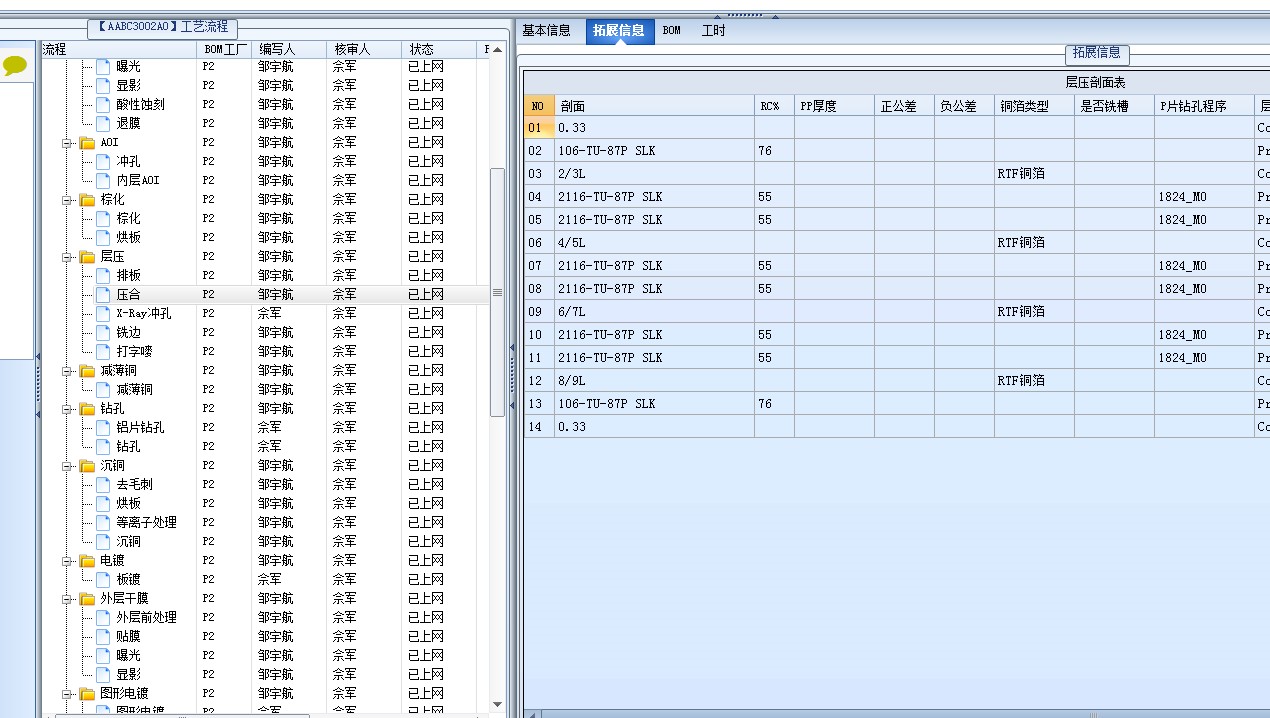The width and height of the screenshot is (1270, 718).
Task: Click the scroll down arrow of process tree
Action: (x=497, y=706)
